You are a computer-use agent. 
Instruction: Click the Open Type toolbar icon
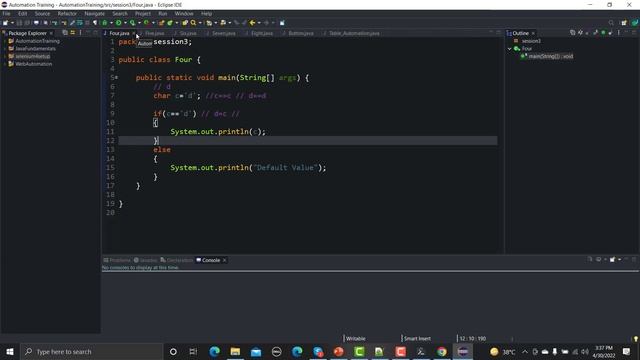185,23
